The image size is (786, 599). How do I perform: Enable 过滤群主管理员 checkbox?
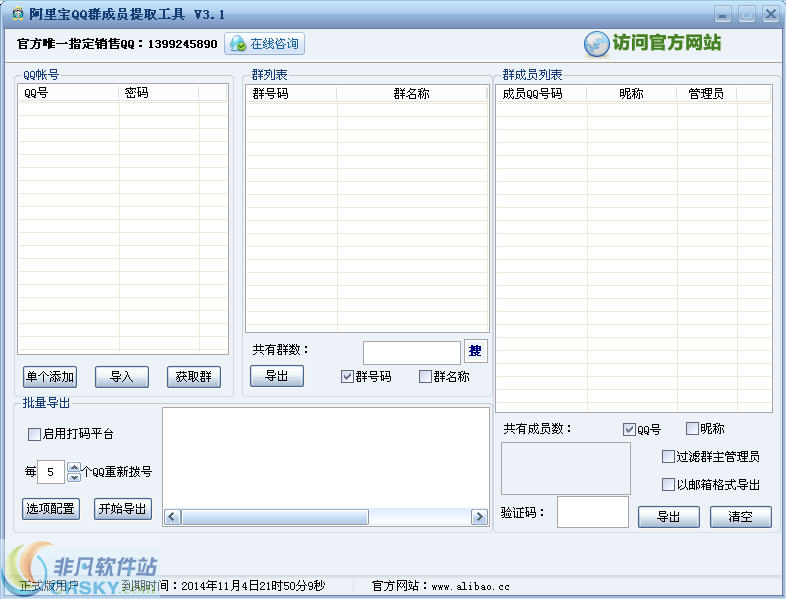click(668, 456)
